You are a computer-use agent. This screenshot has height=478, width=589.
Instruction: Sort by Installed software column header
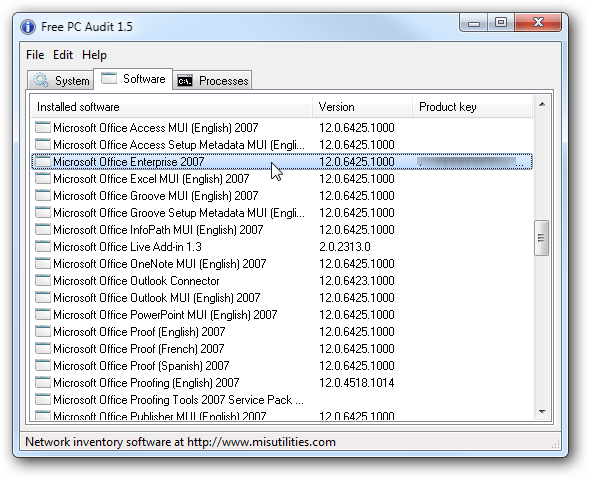[171, 107]
